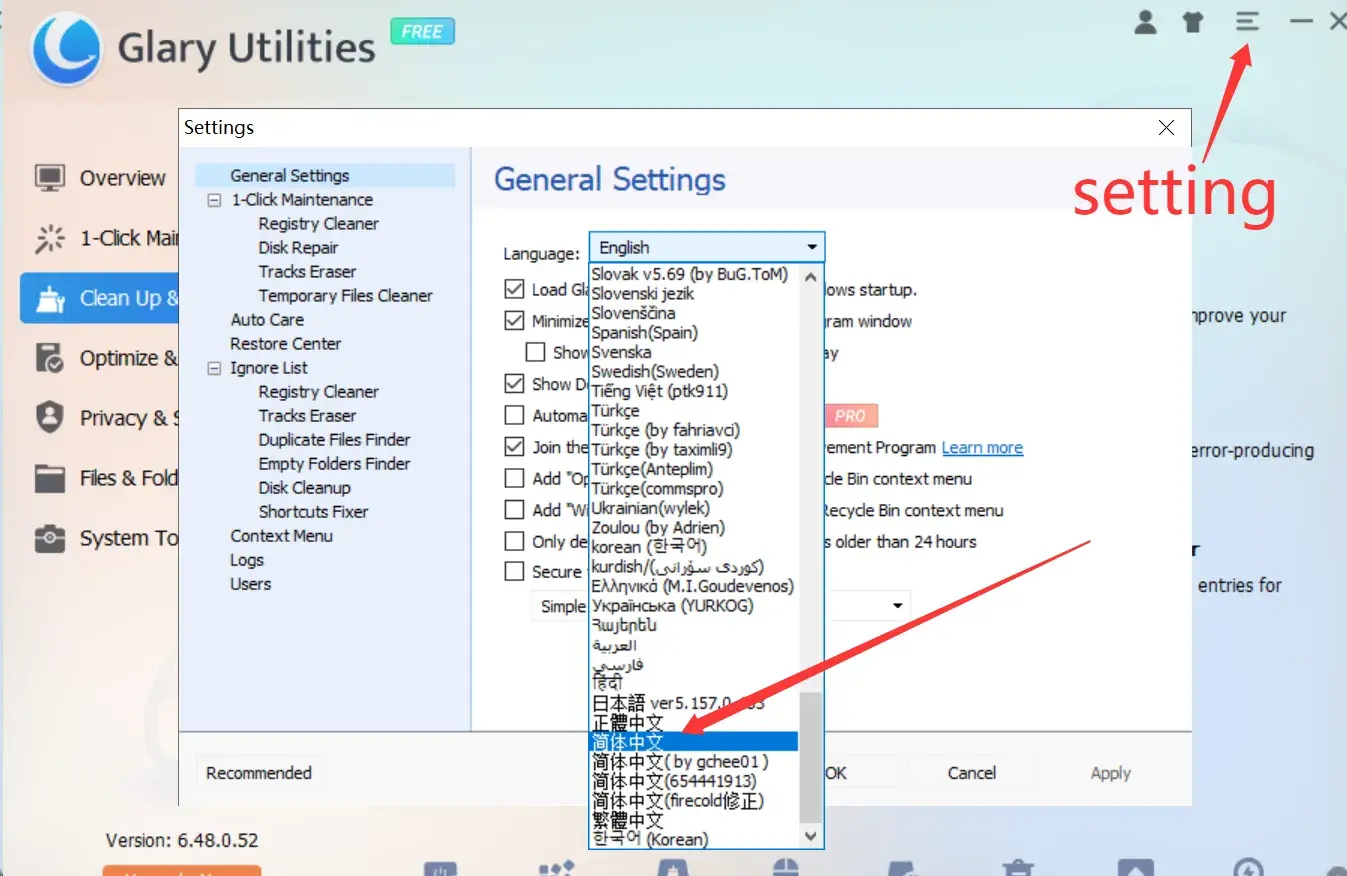Click the Privacy shield icon in the sidebar
This screenshot has width=1347, height=876.
(x=49, y=417)
